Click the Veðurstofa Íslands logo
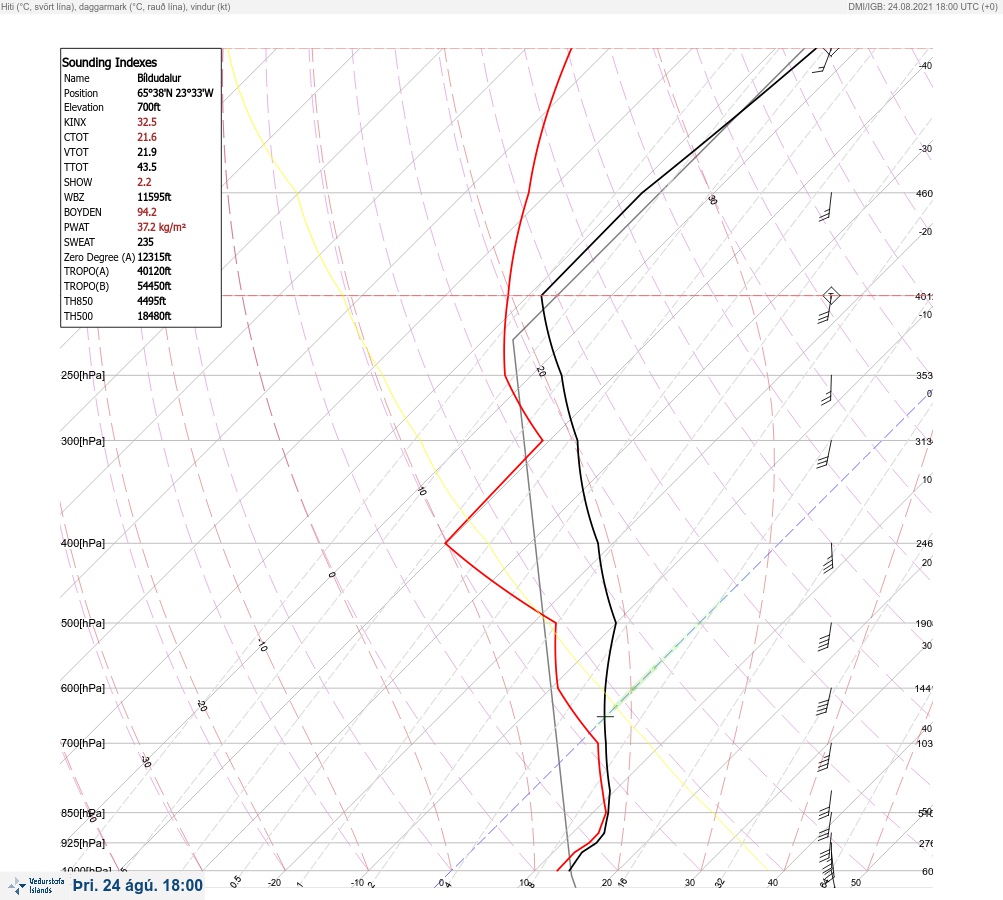This screenshot has height=900, width=1003. tap(36, 886)
